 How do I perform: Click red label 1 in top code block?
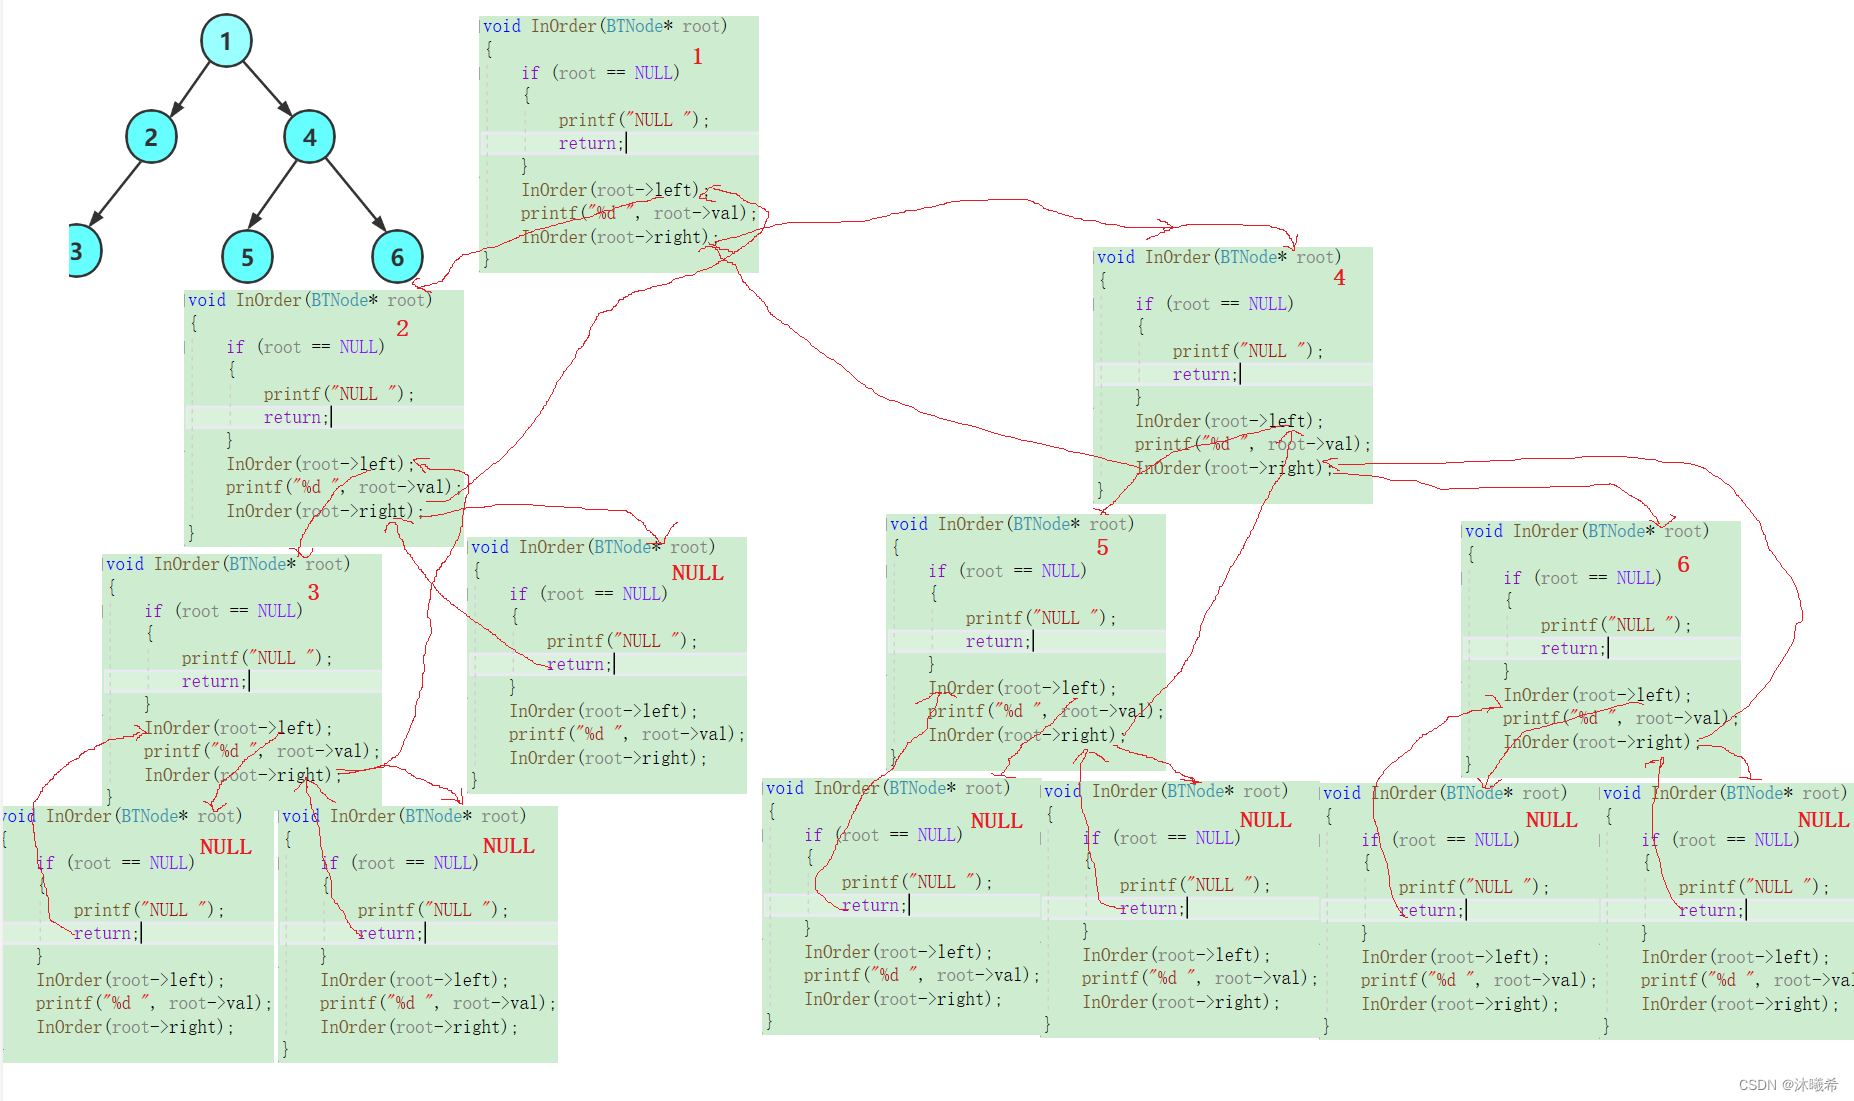point(697,57)
